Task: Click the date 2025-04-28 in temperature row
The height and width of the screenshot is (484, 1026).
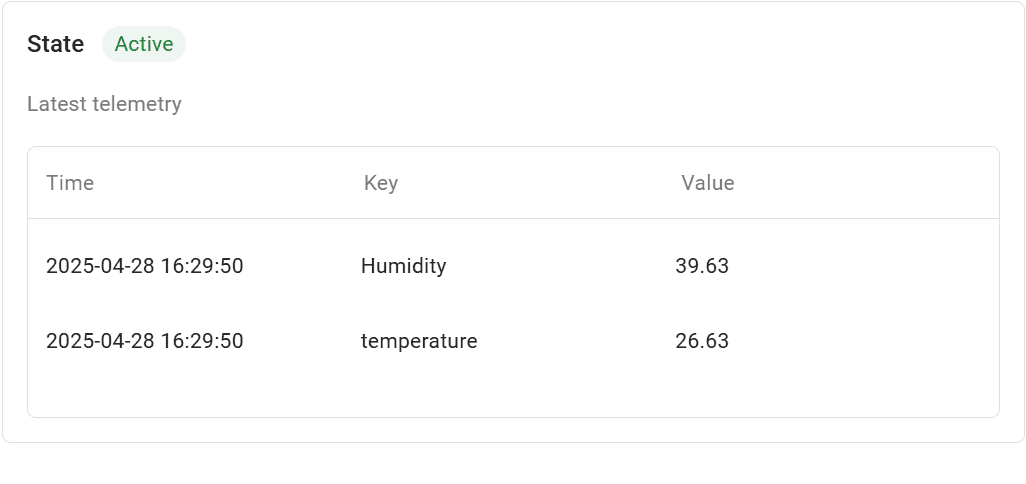Action: 100,341
